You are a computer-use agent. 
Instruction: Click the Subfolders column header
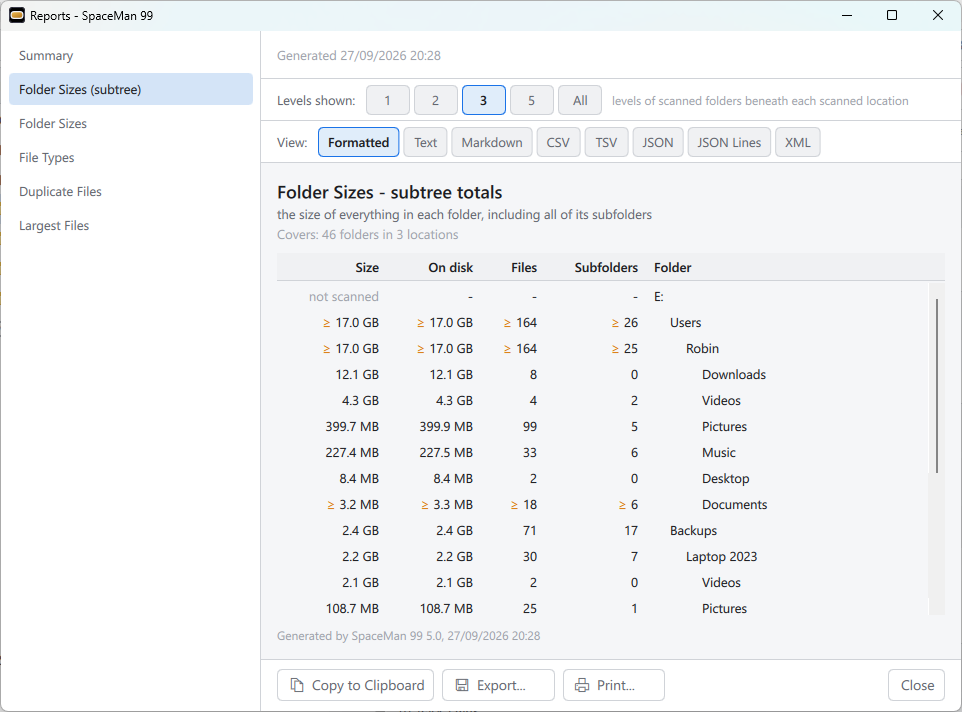(606, 268)
